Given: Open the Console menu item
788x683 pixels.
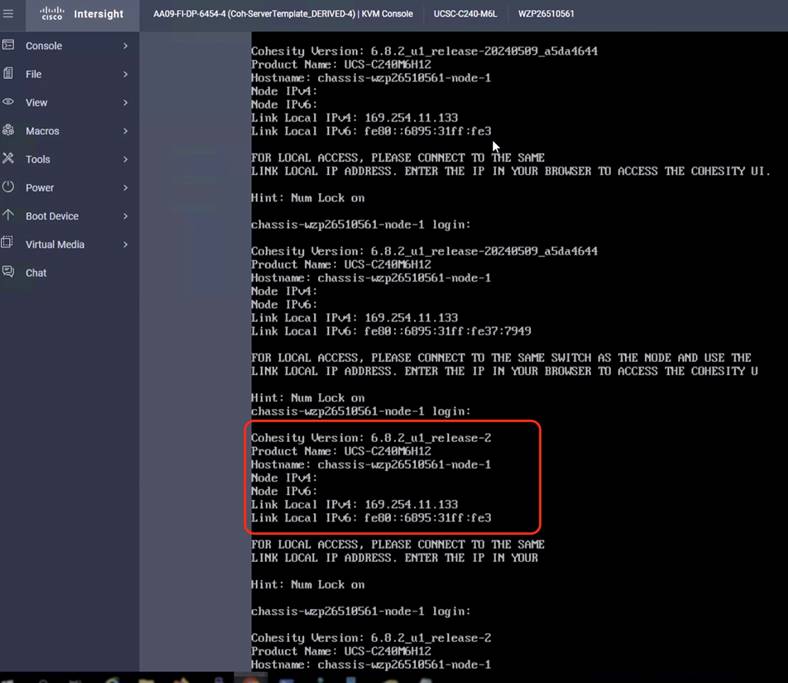Looking at the screenshot, I should click(x=69, y=46).
